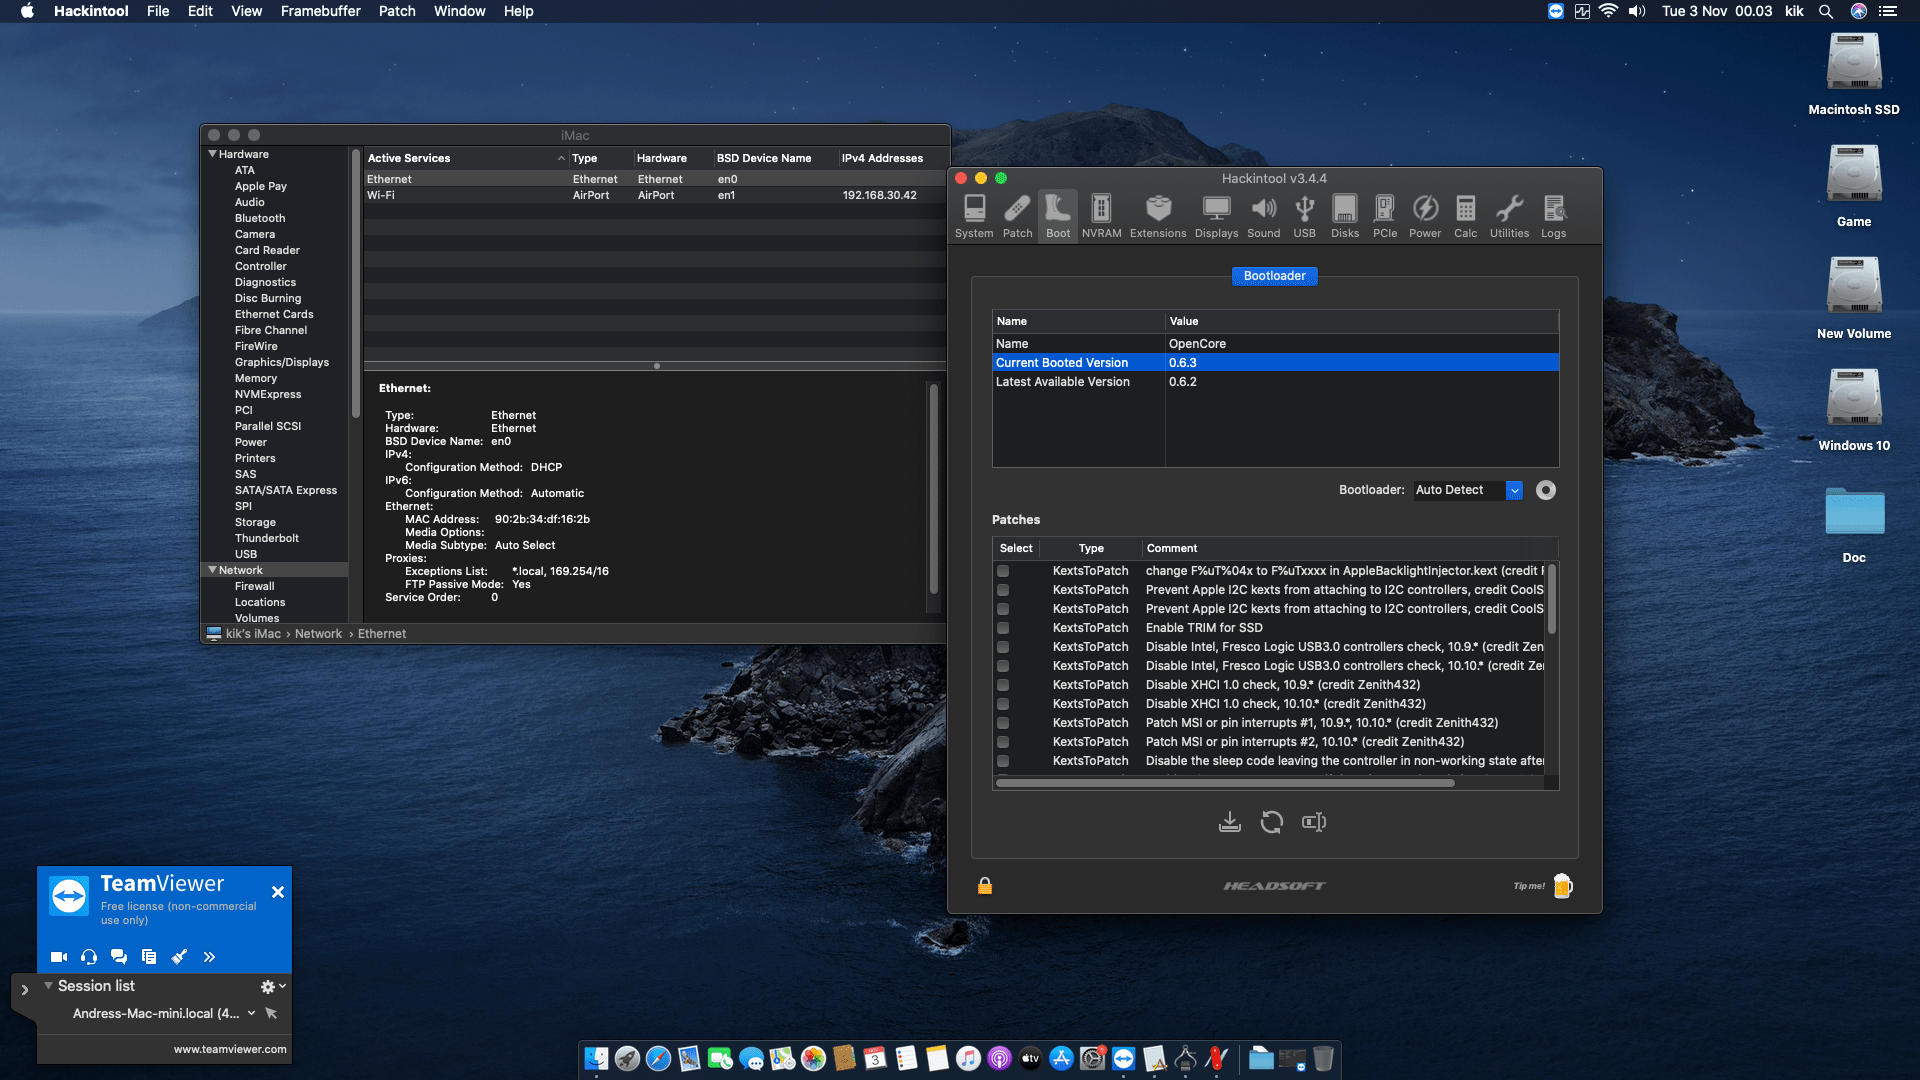
Task: Open chat in TeamViewer panel
Action: tap(119, 957)
